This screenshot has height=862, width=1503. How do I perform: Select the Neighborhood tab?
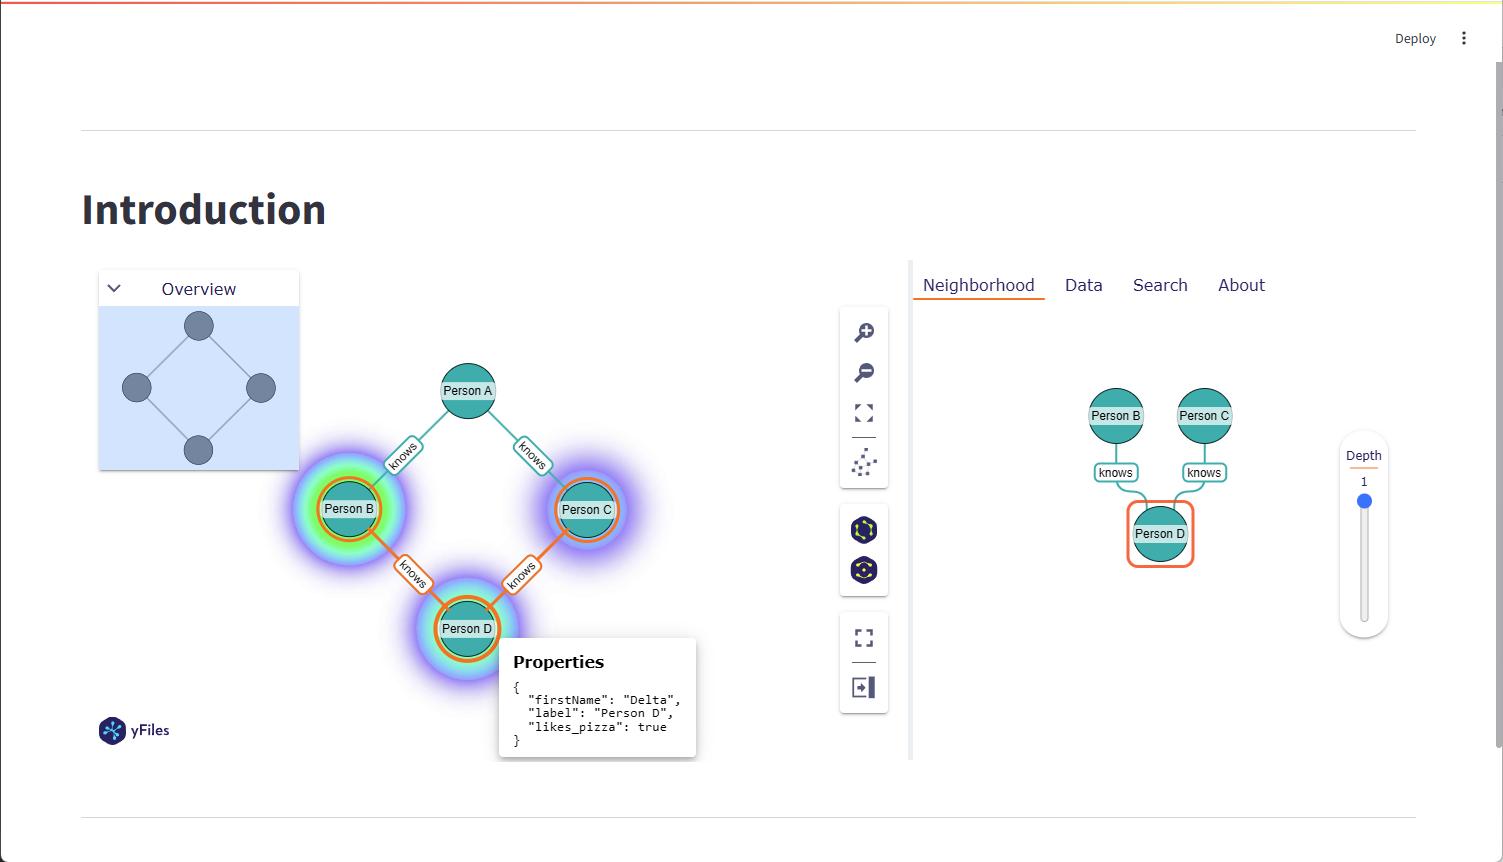(978, 285)
